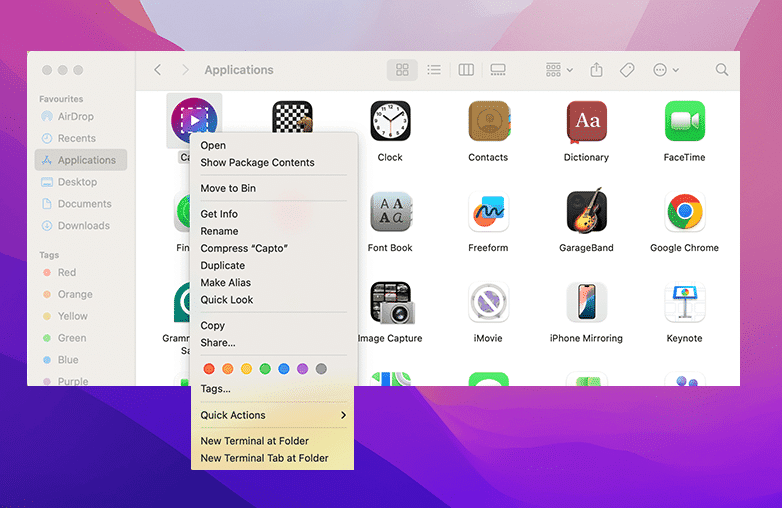782x508 pixels.
Task: Choose Share... from context menu
Action: pyautogui.click(x=273, y=342)
